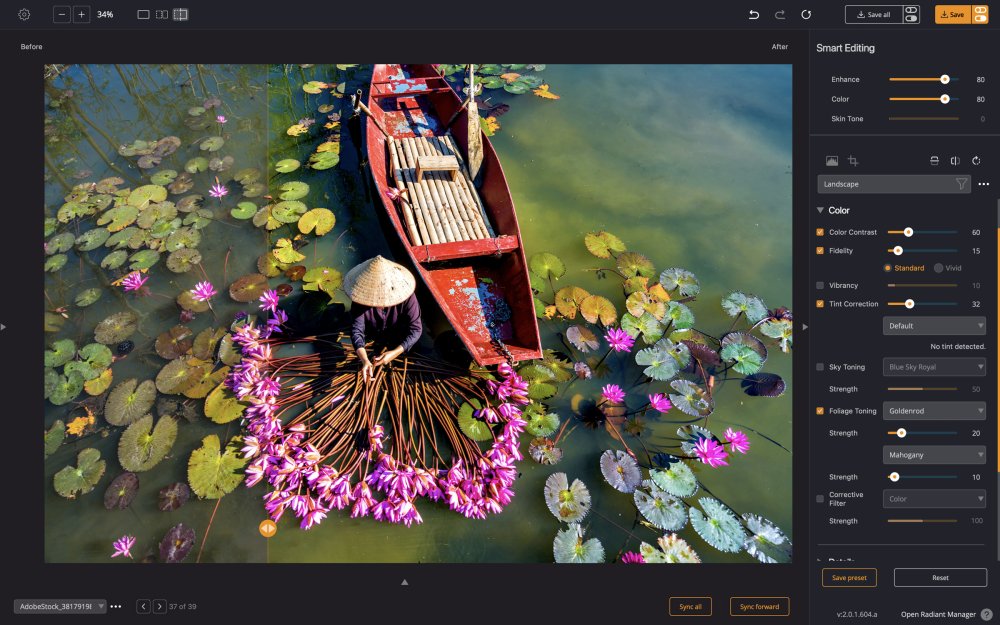Adjust the Tint Correction slider handle
Screen dimensions: 1000x625
pyautogui.click(x=909, y=304)
